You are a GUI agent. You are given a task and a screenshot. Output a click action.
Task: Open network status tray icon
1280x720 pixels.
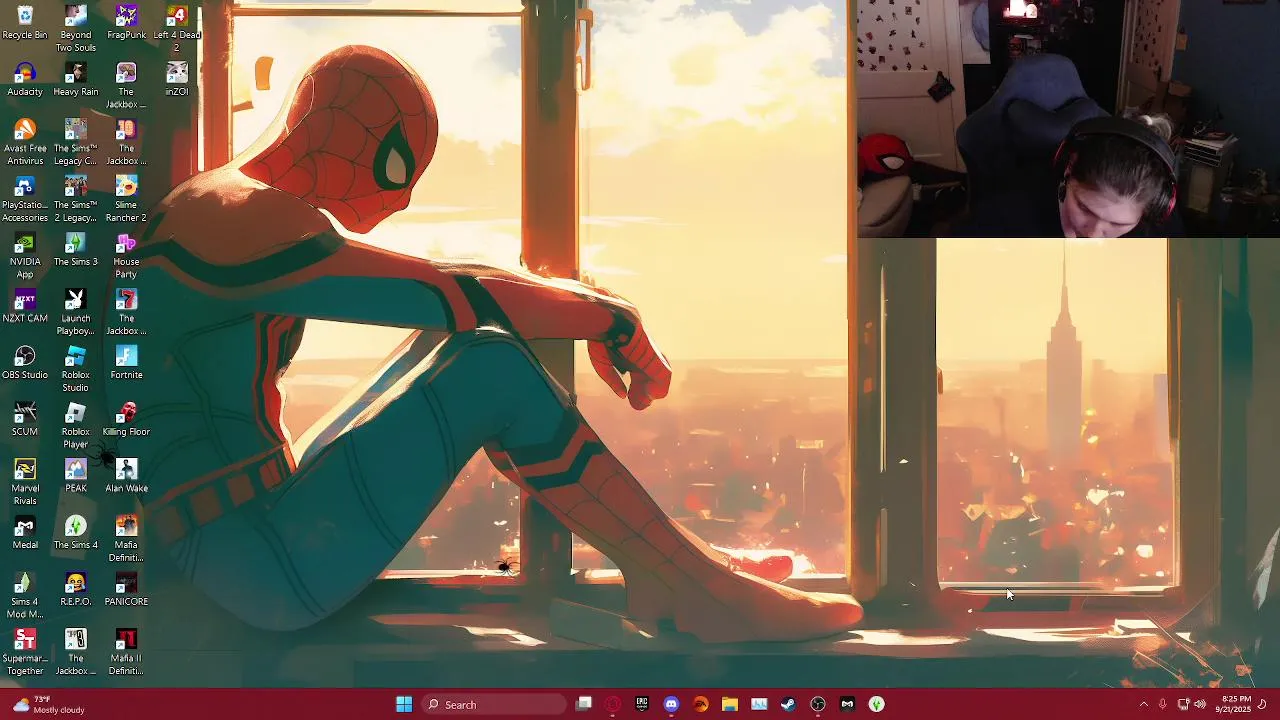point(1183,704)
